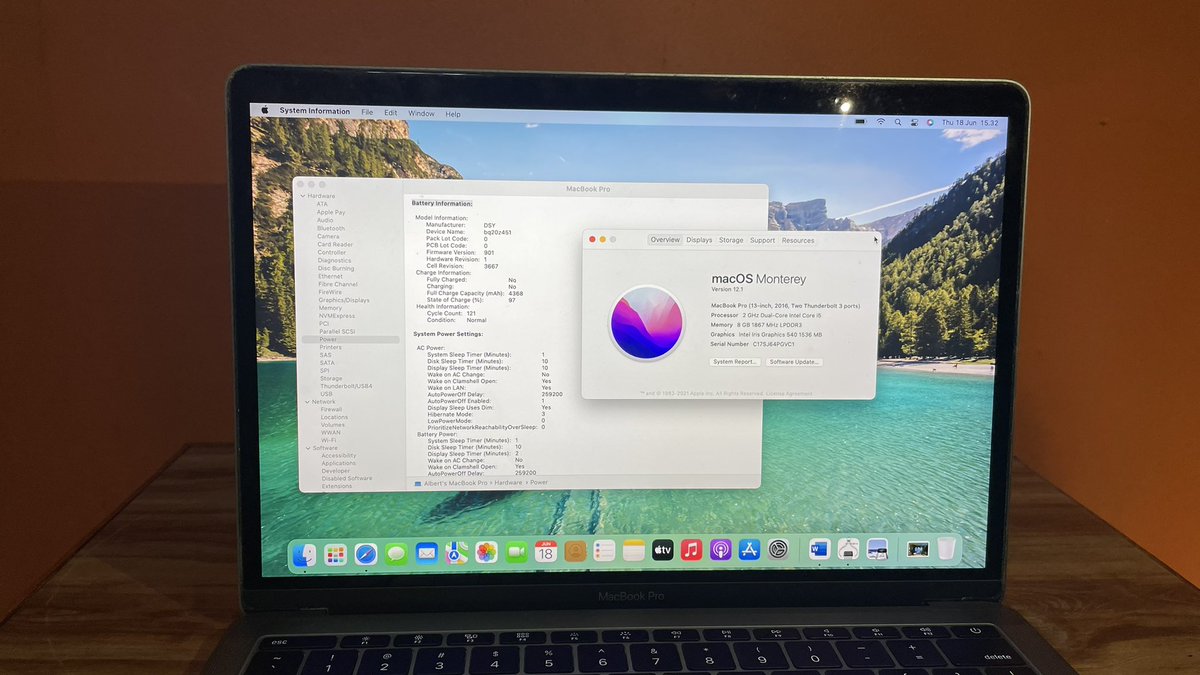Switch to the Support tab
Viewport: 1200px width, 675px height.
pos(762,240)
